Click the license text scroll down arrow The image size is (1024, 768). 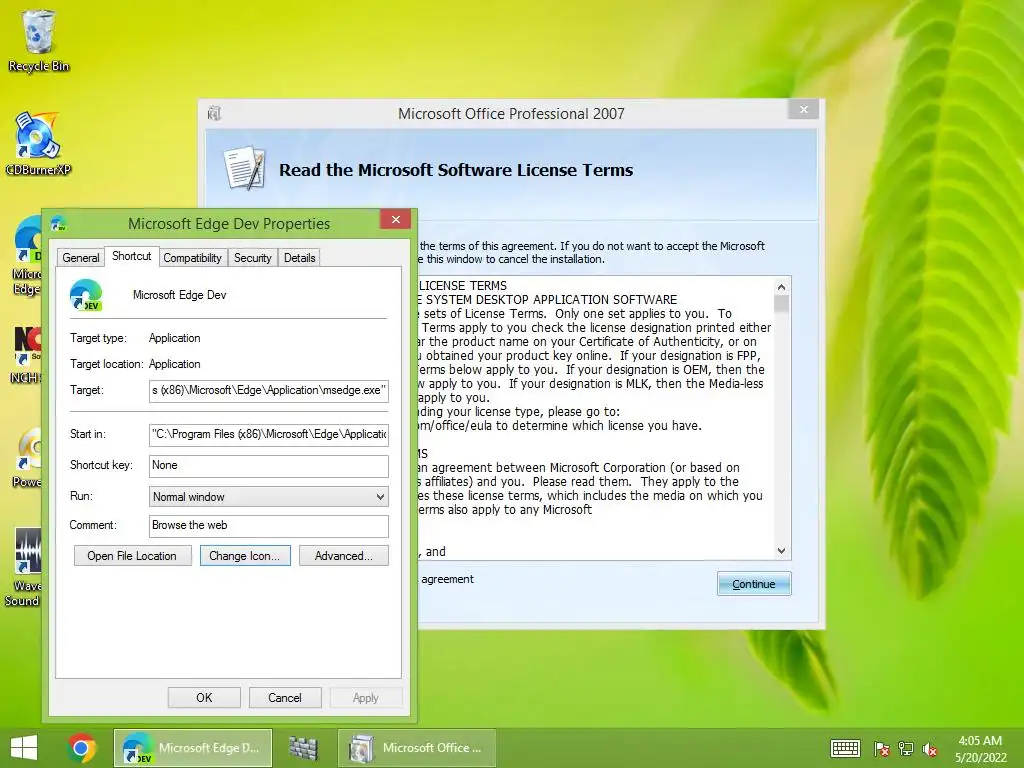[781, 551]
